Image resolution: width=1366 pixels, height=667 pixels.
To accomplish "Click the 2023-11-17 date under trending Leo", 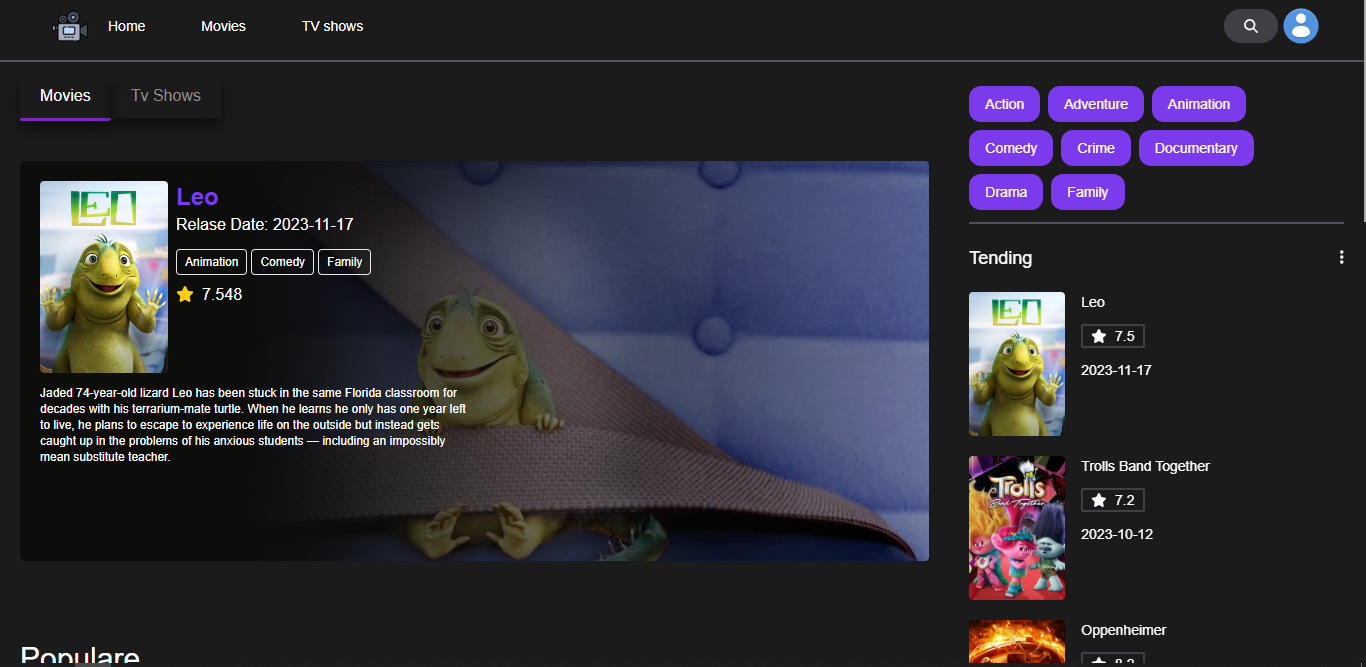I will click(x=1116, y=370).
